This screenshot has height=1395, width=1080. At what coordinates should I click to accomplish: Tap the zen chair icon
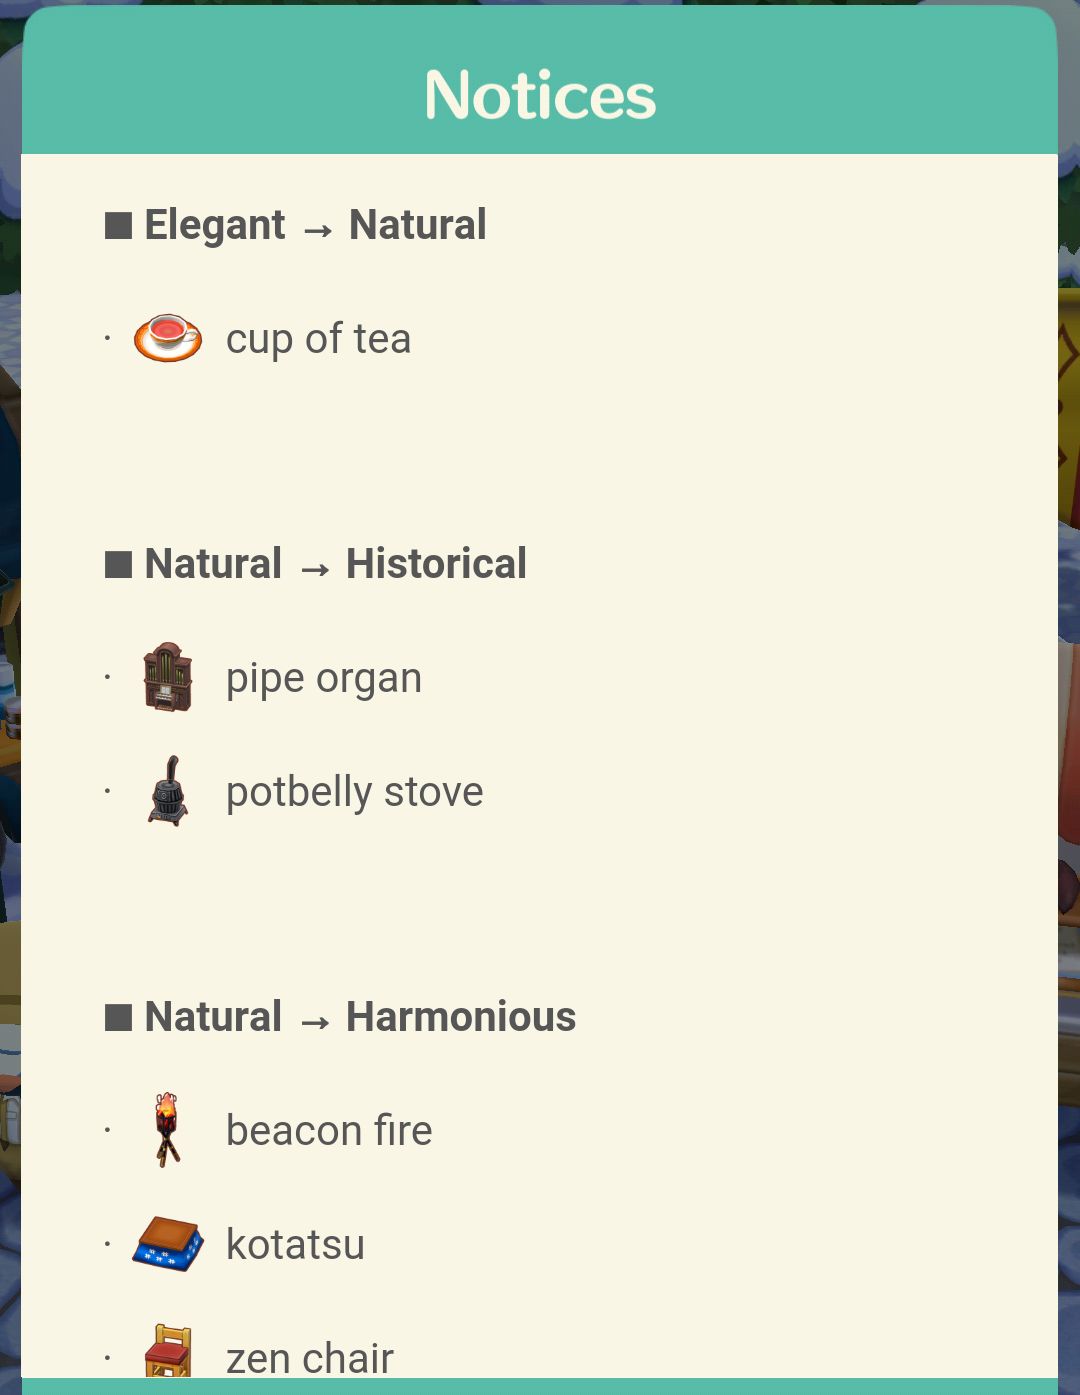pyautogui.click(x=168, y=1351)
